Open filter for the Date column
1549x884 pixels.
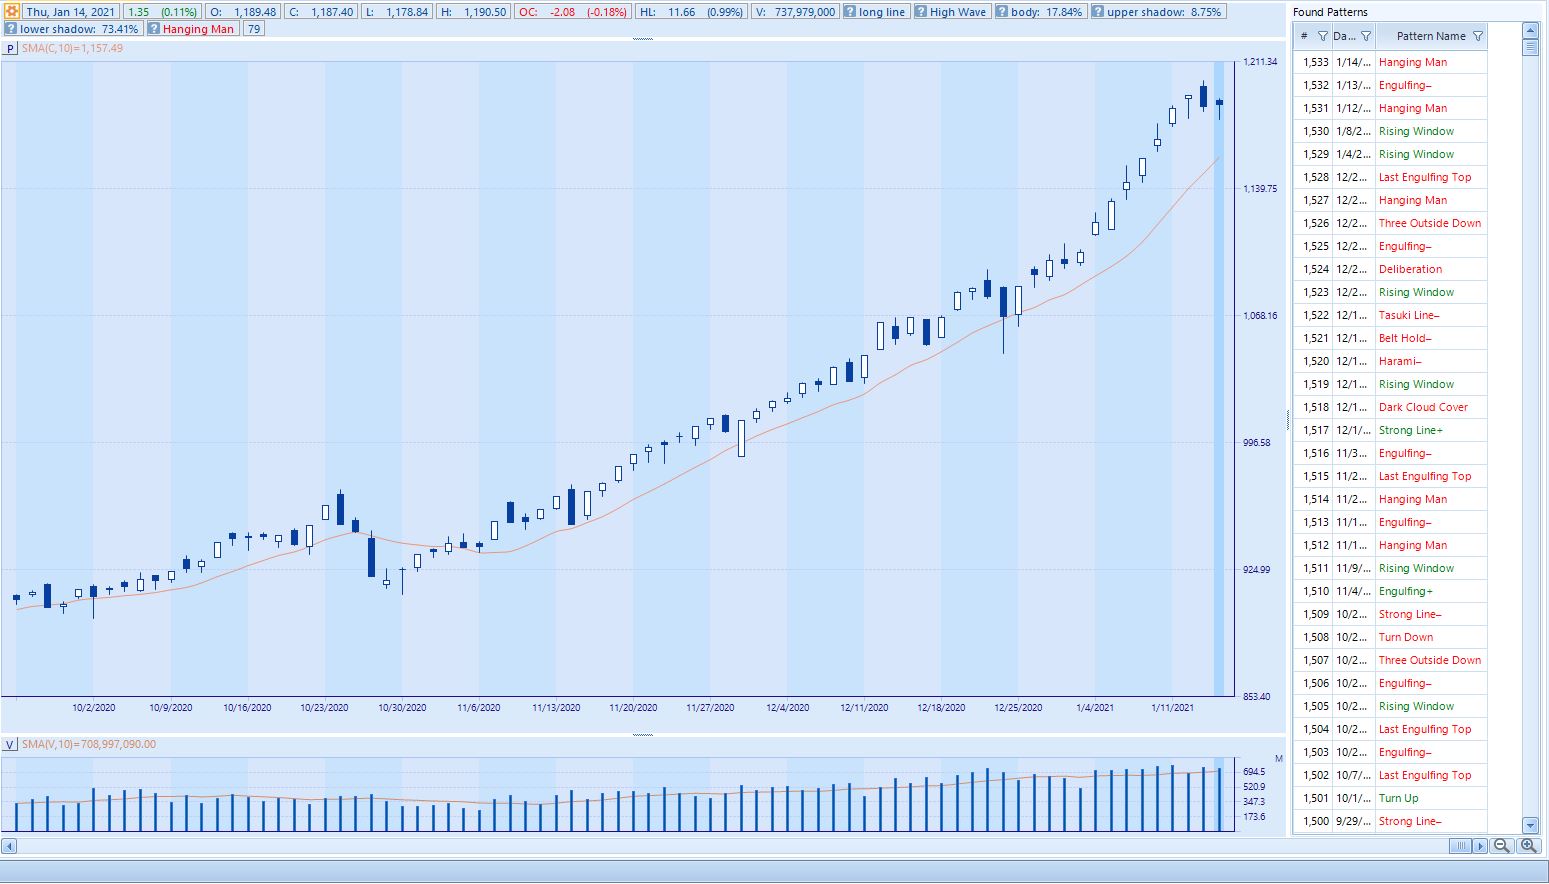(1366, 36)
